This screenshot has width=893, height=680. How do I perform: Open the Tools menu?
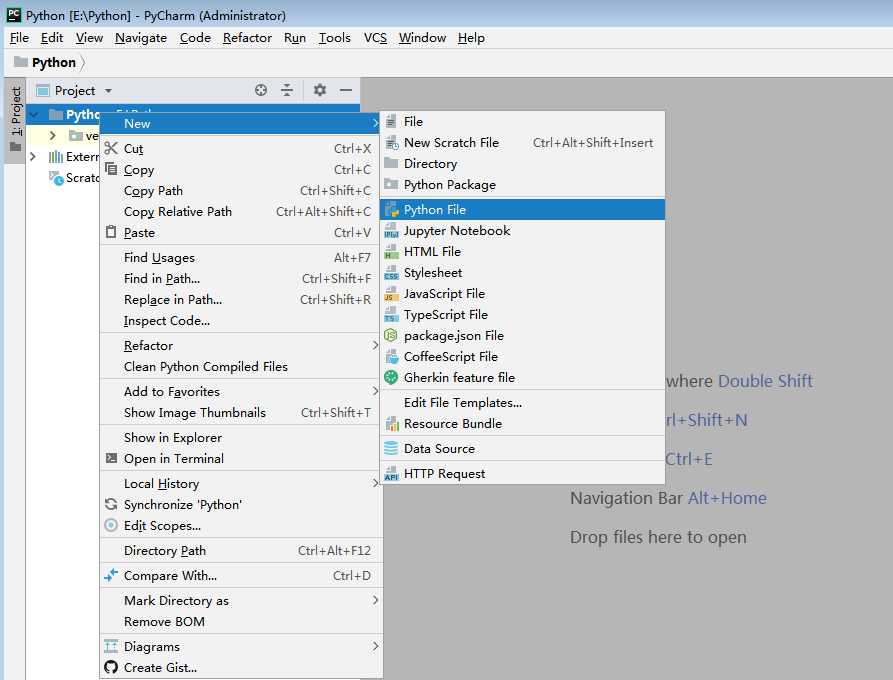click(334, 38)
